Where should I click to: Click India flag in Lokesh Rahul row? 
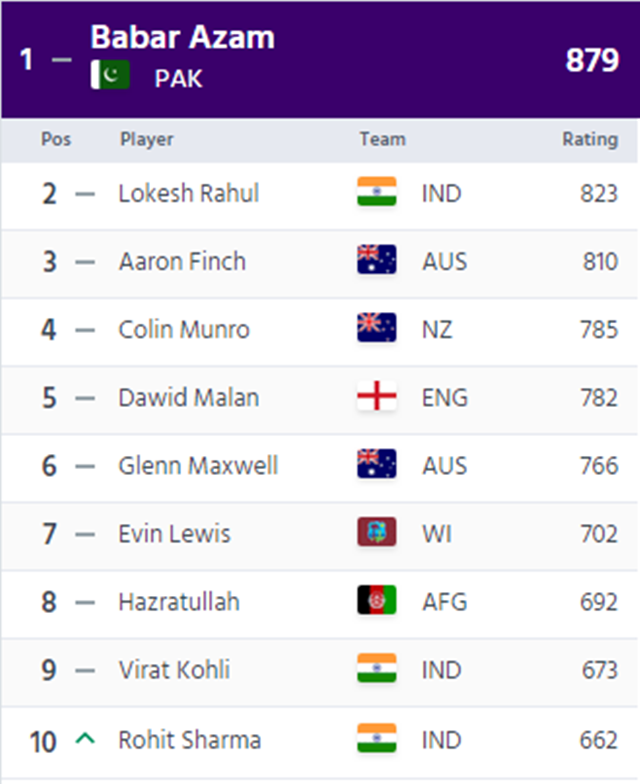coord(377,192)
